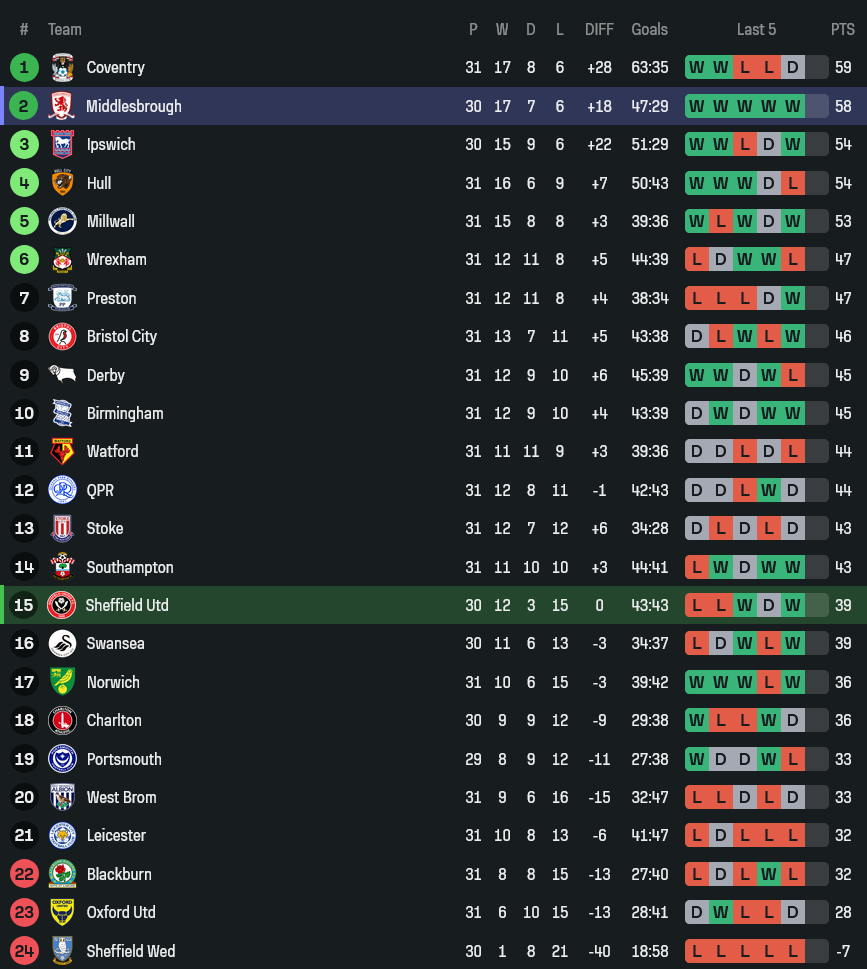Click the Southampton club crest
867x969 pixels.
coord(62,567)
